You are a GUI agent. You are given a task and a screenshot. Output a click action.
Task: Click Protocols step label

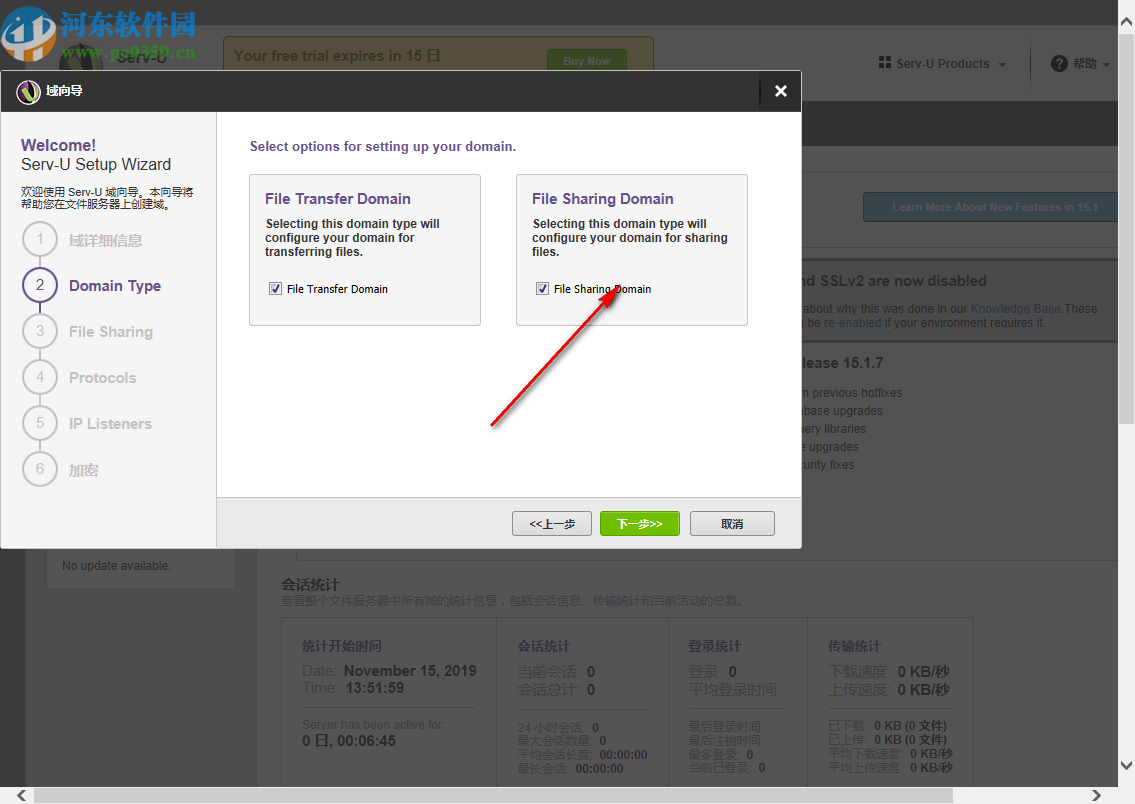click(x=103, y=378)
